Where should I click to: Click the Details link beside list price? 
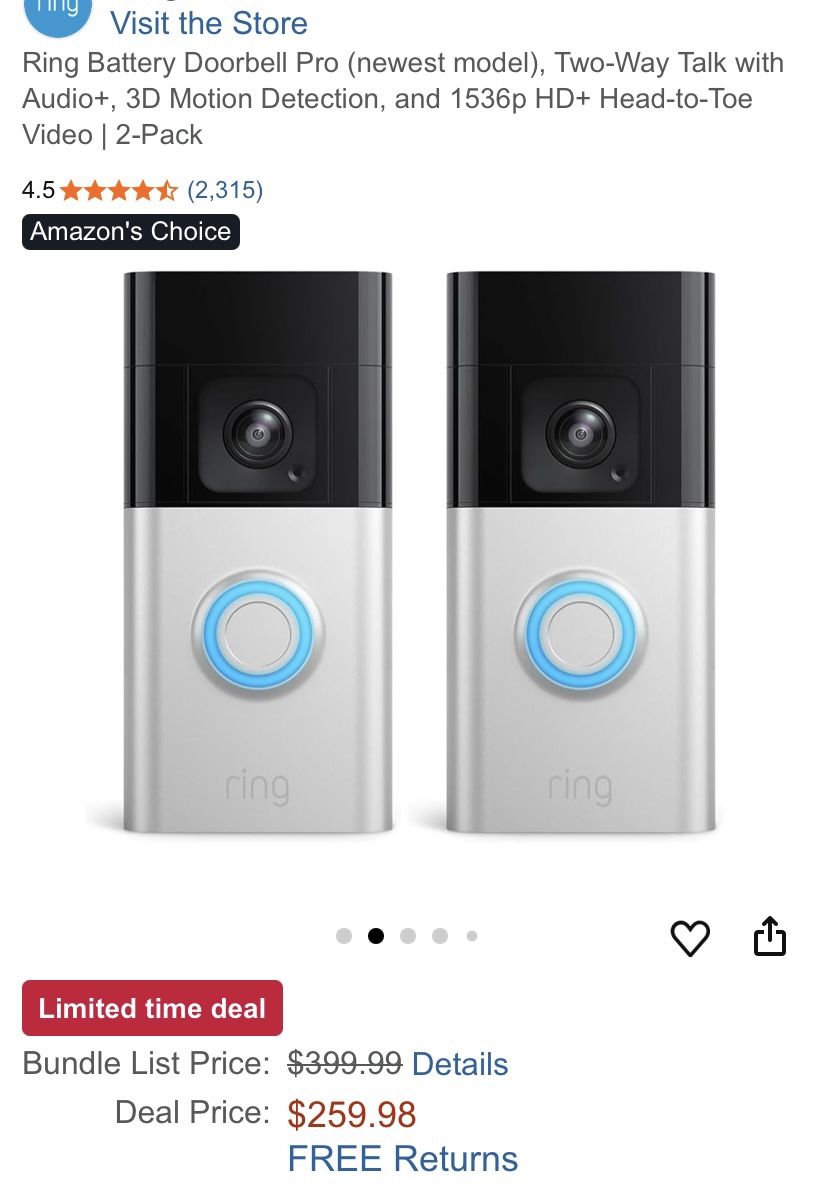460,1064
